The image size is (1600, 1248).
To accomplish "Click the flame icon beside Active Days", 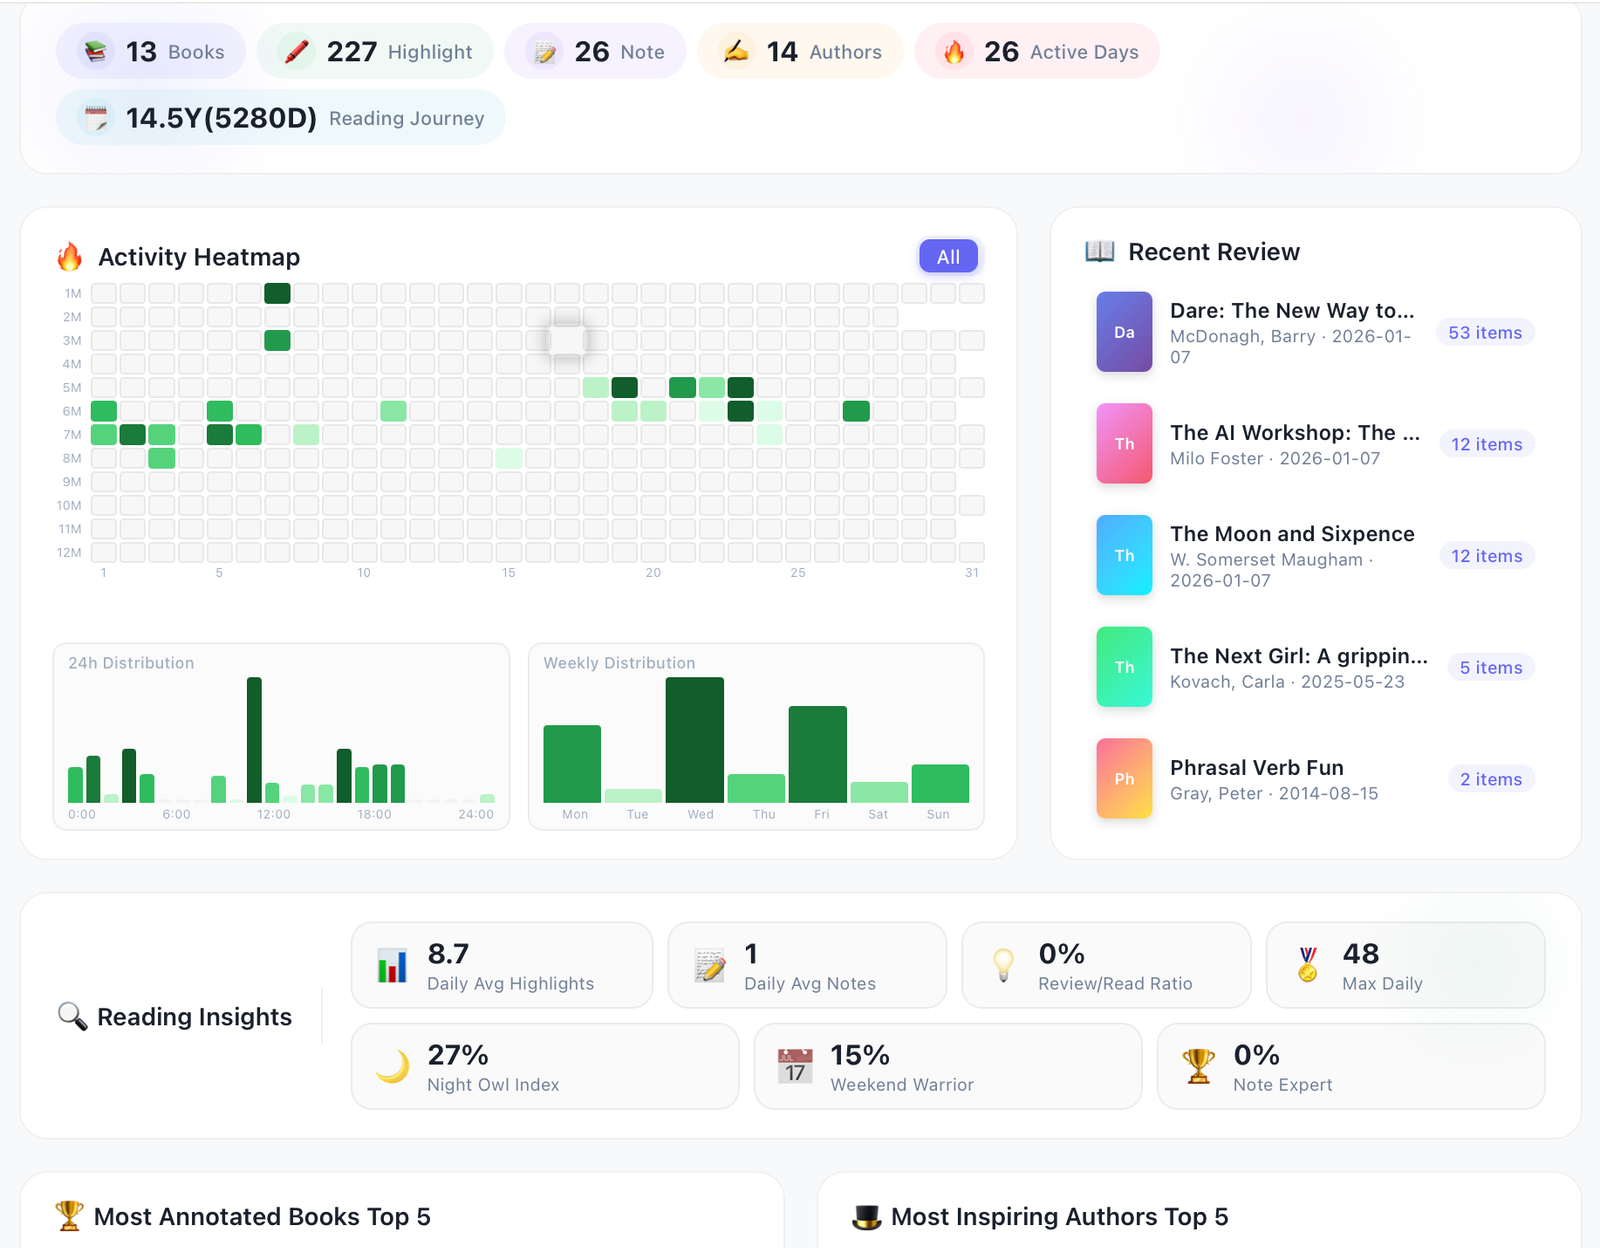I will (954, 51).
